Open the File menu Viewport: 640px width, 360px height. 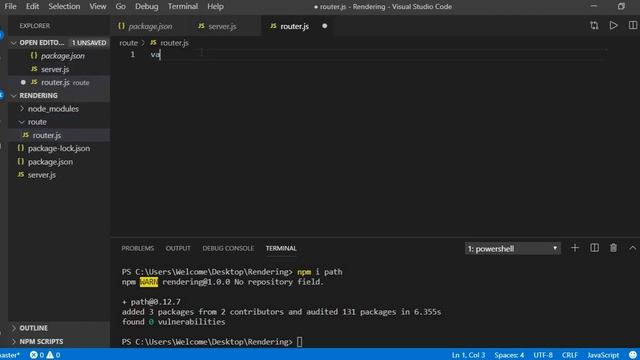click(10, 7)
